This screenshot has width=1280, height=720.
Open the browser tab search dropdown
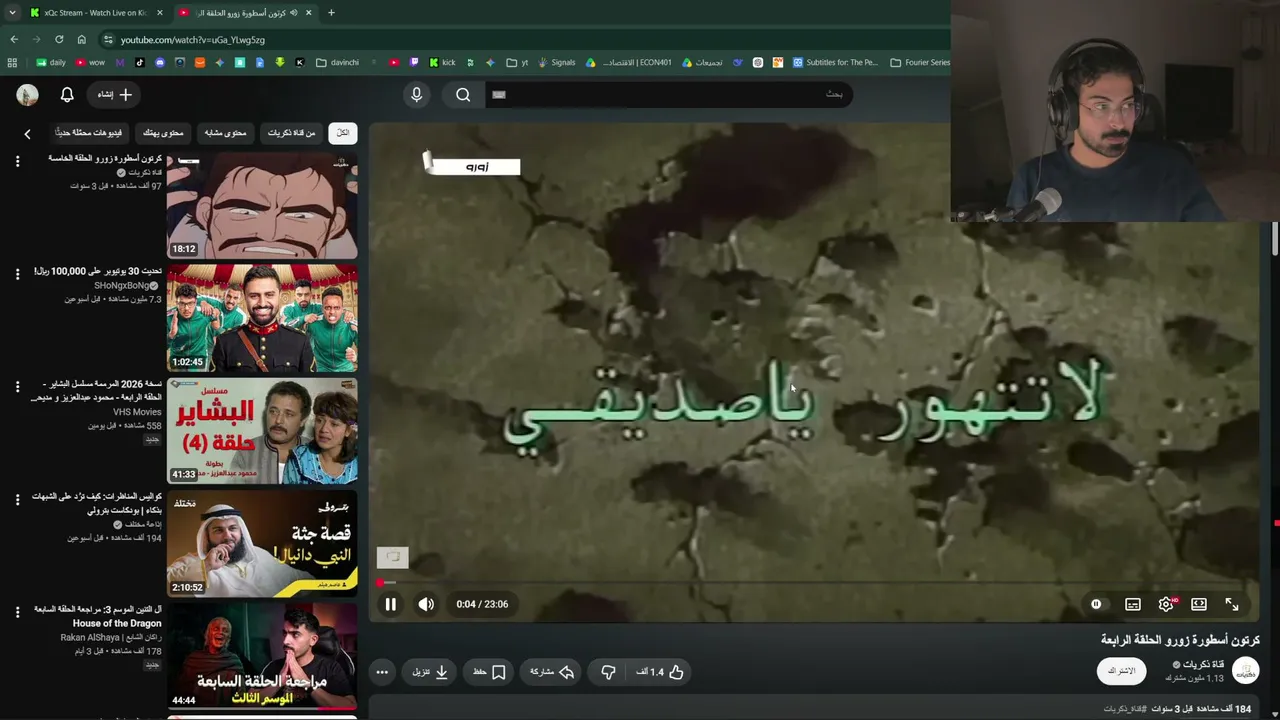click(x=12, y=13)
